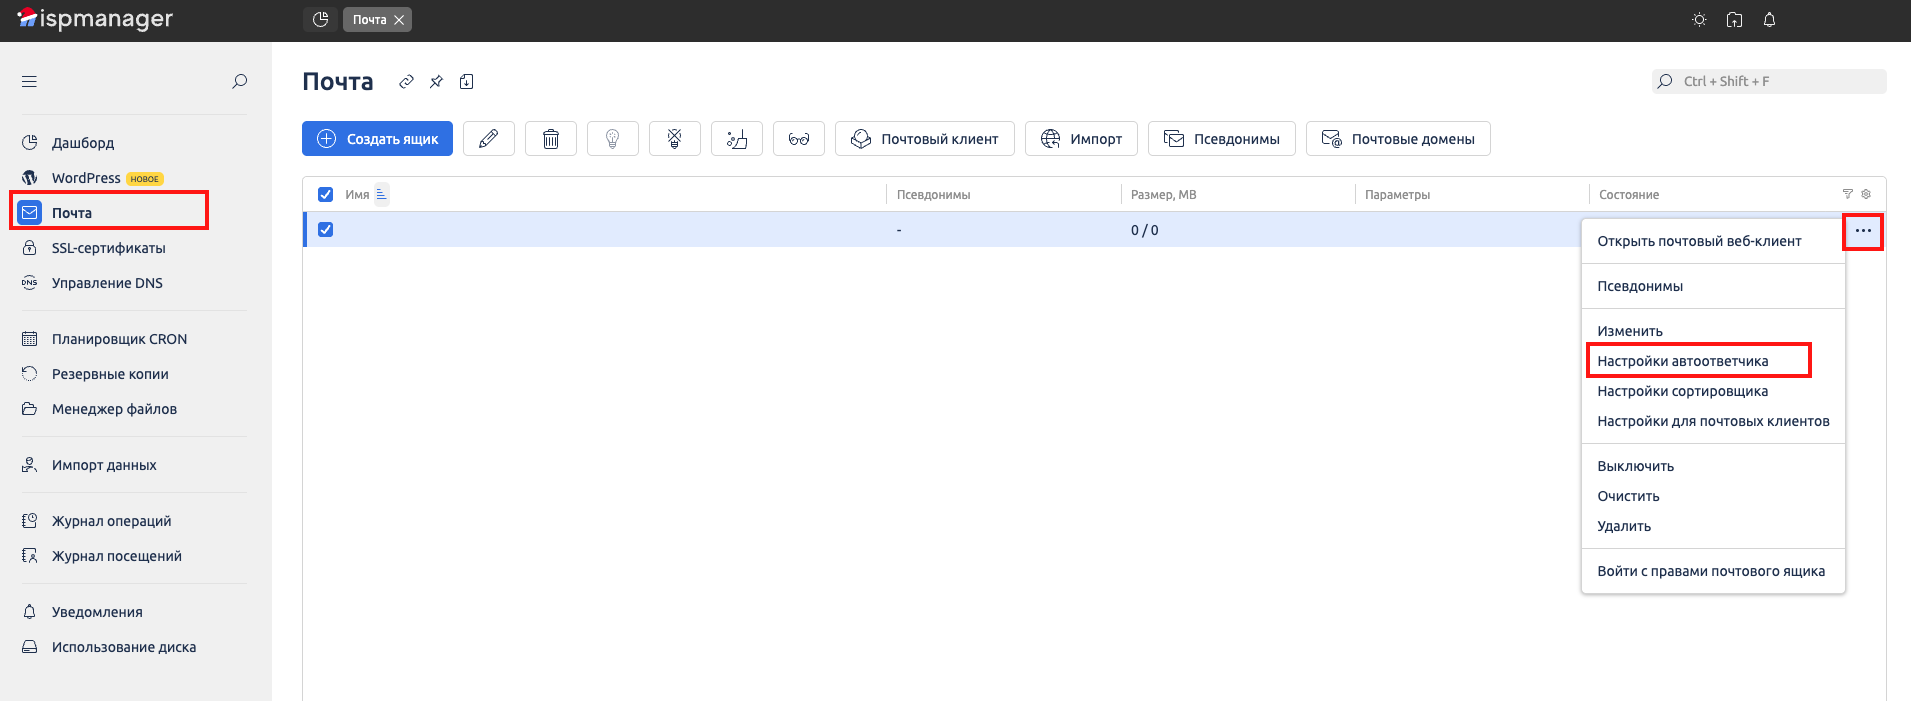The width and height of the screenshot is (1911, 701).
Task: Click the glasses icon in toolbar
Action: [799, 139]
